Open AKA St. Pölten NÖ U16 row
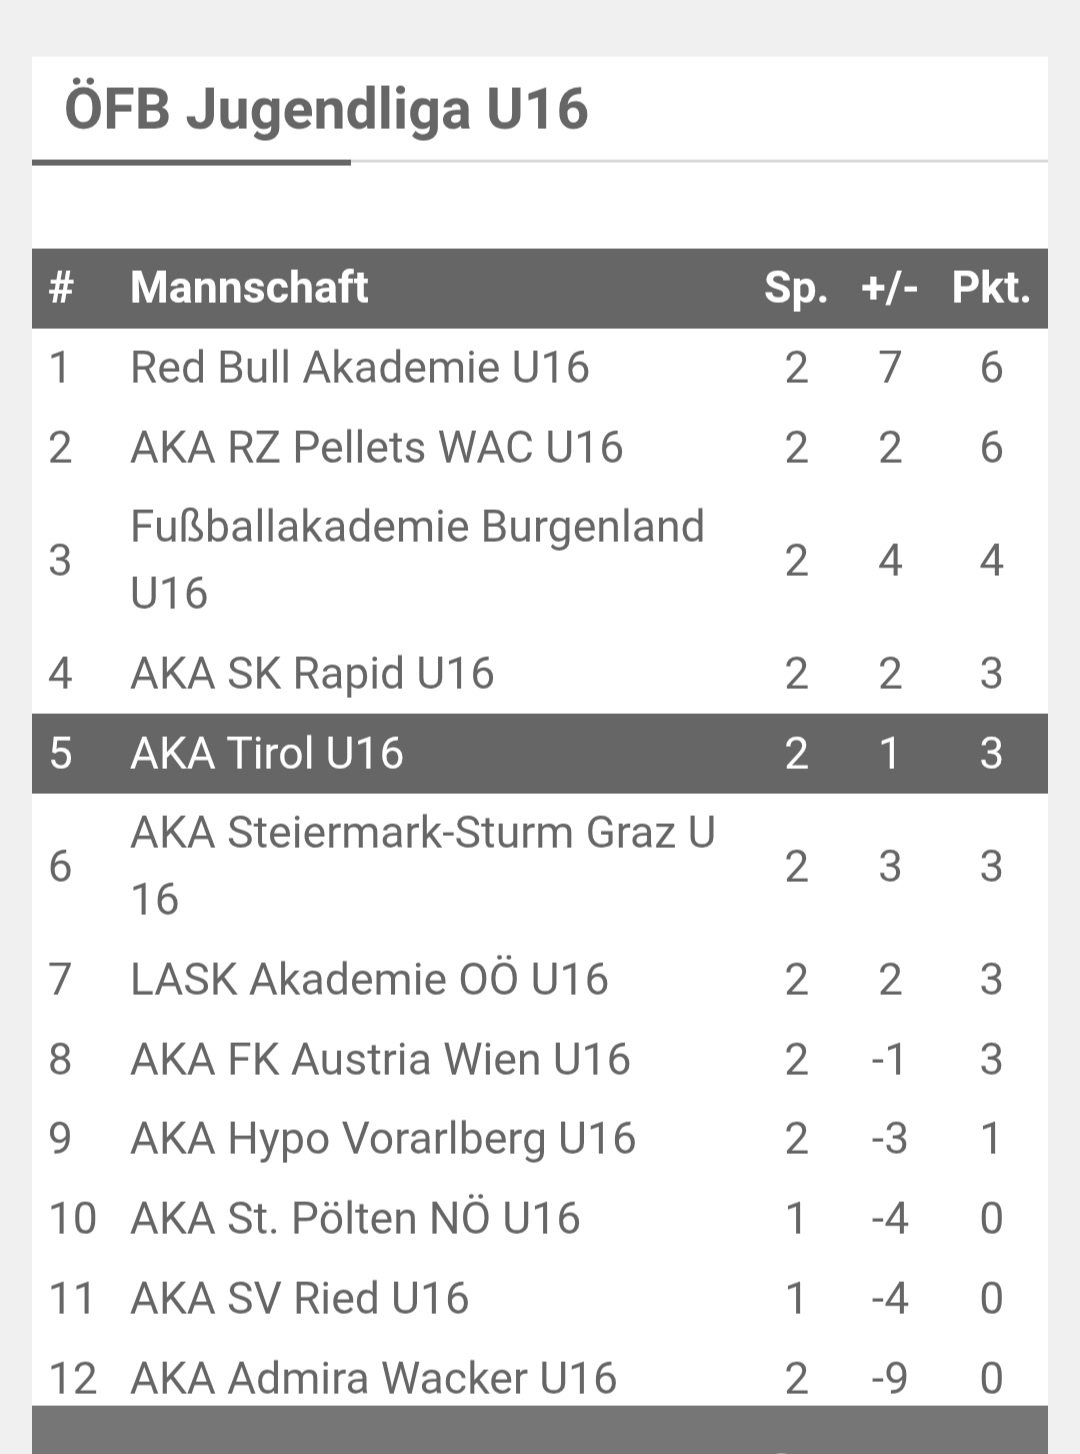Screen dimensions: 1080x1454 tap(540, 1218)
